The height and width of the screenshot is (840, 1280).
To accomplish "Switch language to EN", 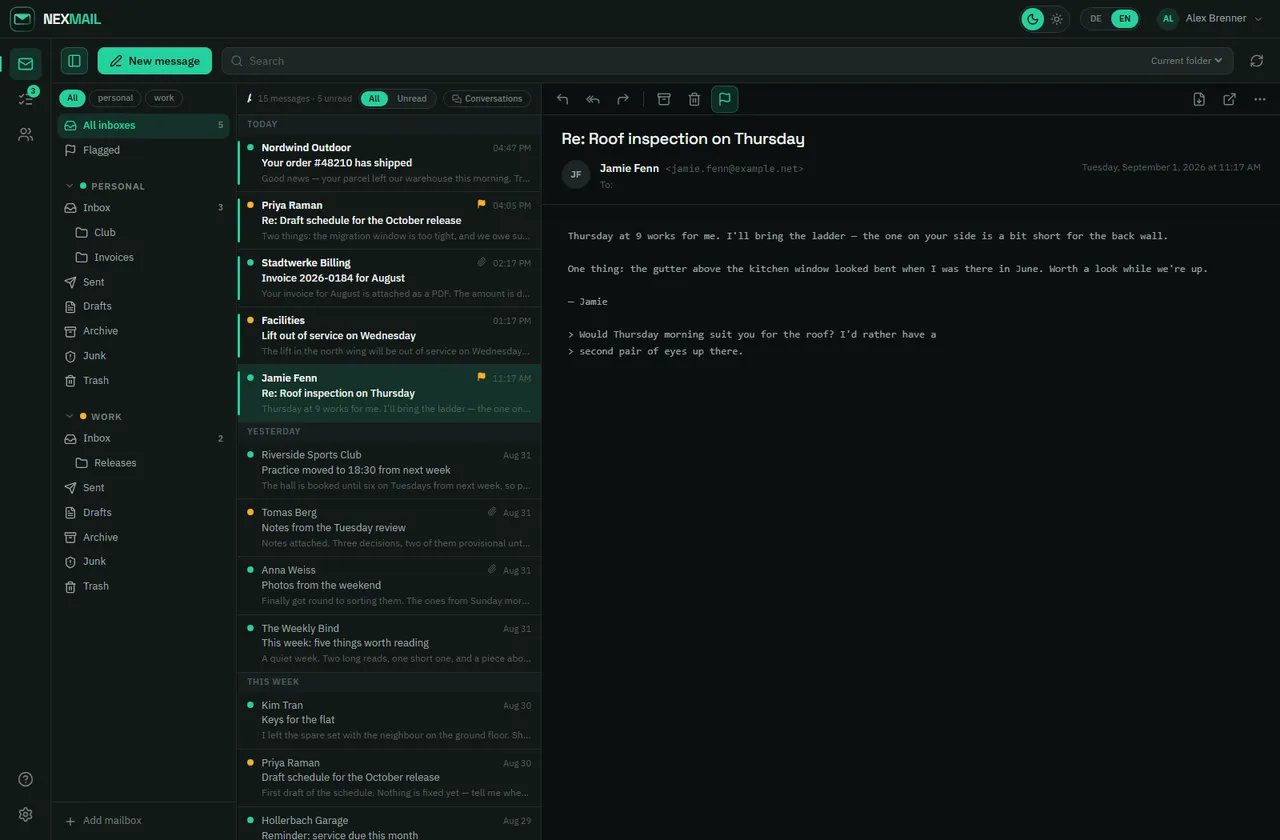I will click(x=1125, y=19).
